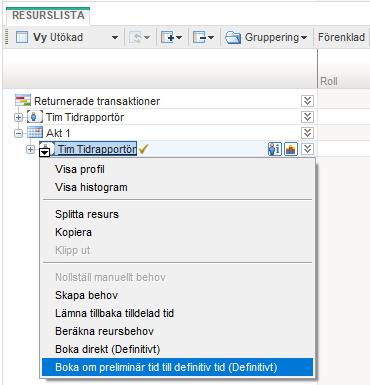Screen dimensions: 370x385
Task: Select the highlighted Tim Tidrapportör under Akt 1
Action: coord(97,149)
